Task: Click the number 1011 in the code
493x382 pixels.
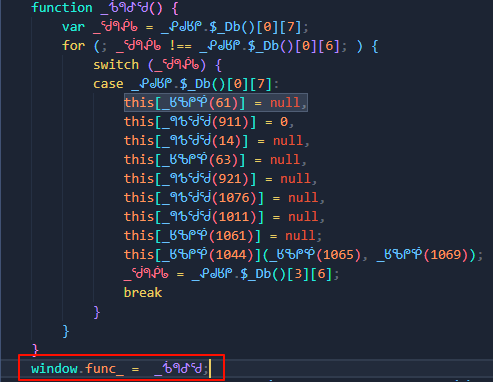Action: pyautogui.click(x=234, y=217)
